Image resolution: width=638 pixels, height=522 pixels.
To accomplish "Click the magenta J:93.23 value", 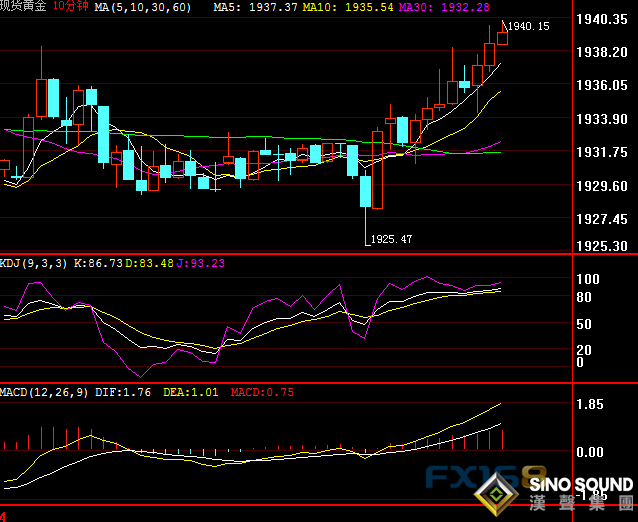I will click(201, 263).
